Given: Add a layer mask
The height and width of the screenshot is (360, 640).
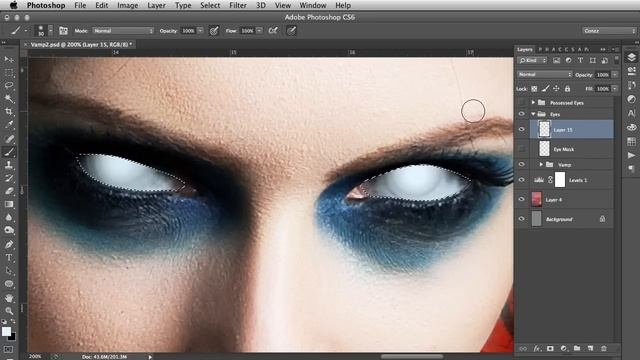Looking at the screenshot, I should coord(550,349).
